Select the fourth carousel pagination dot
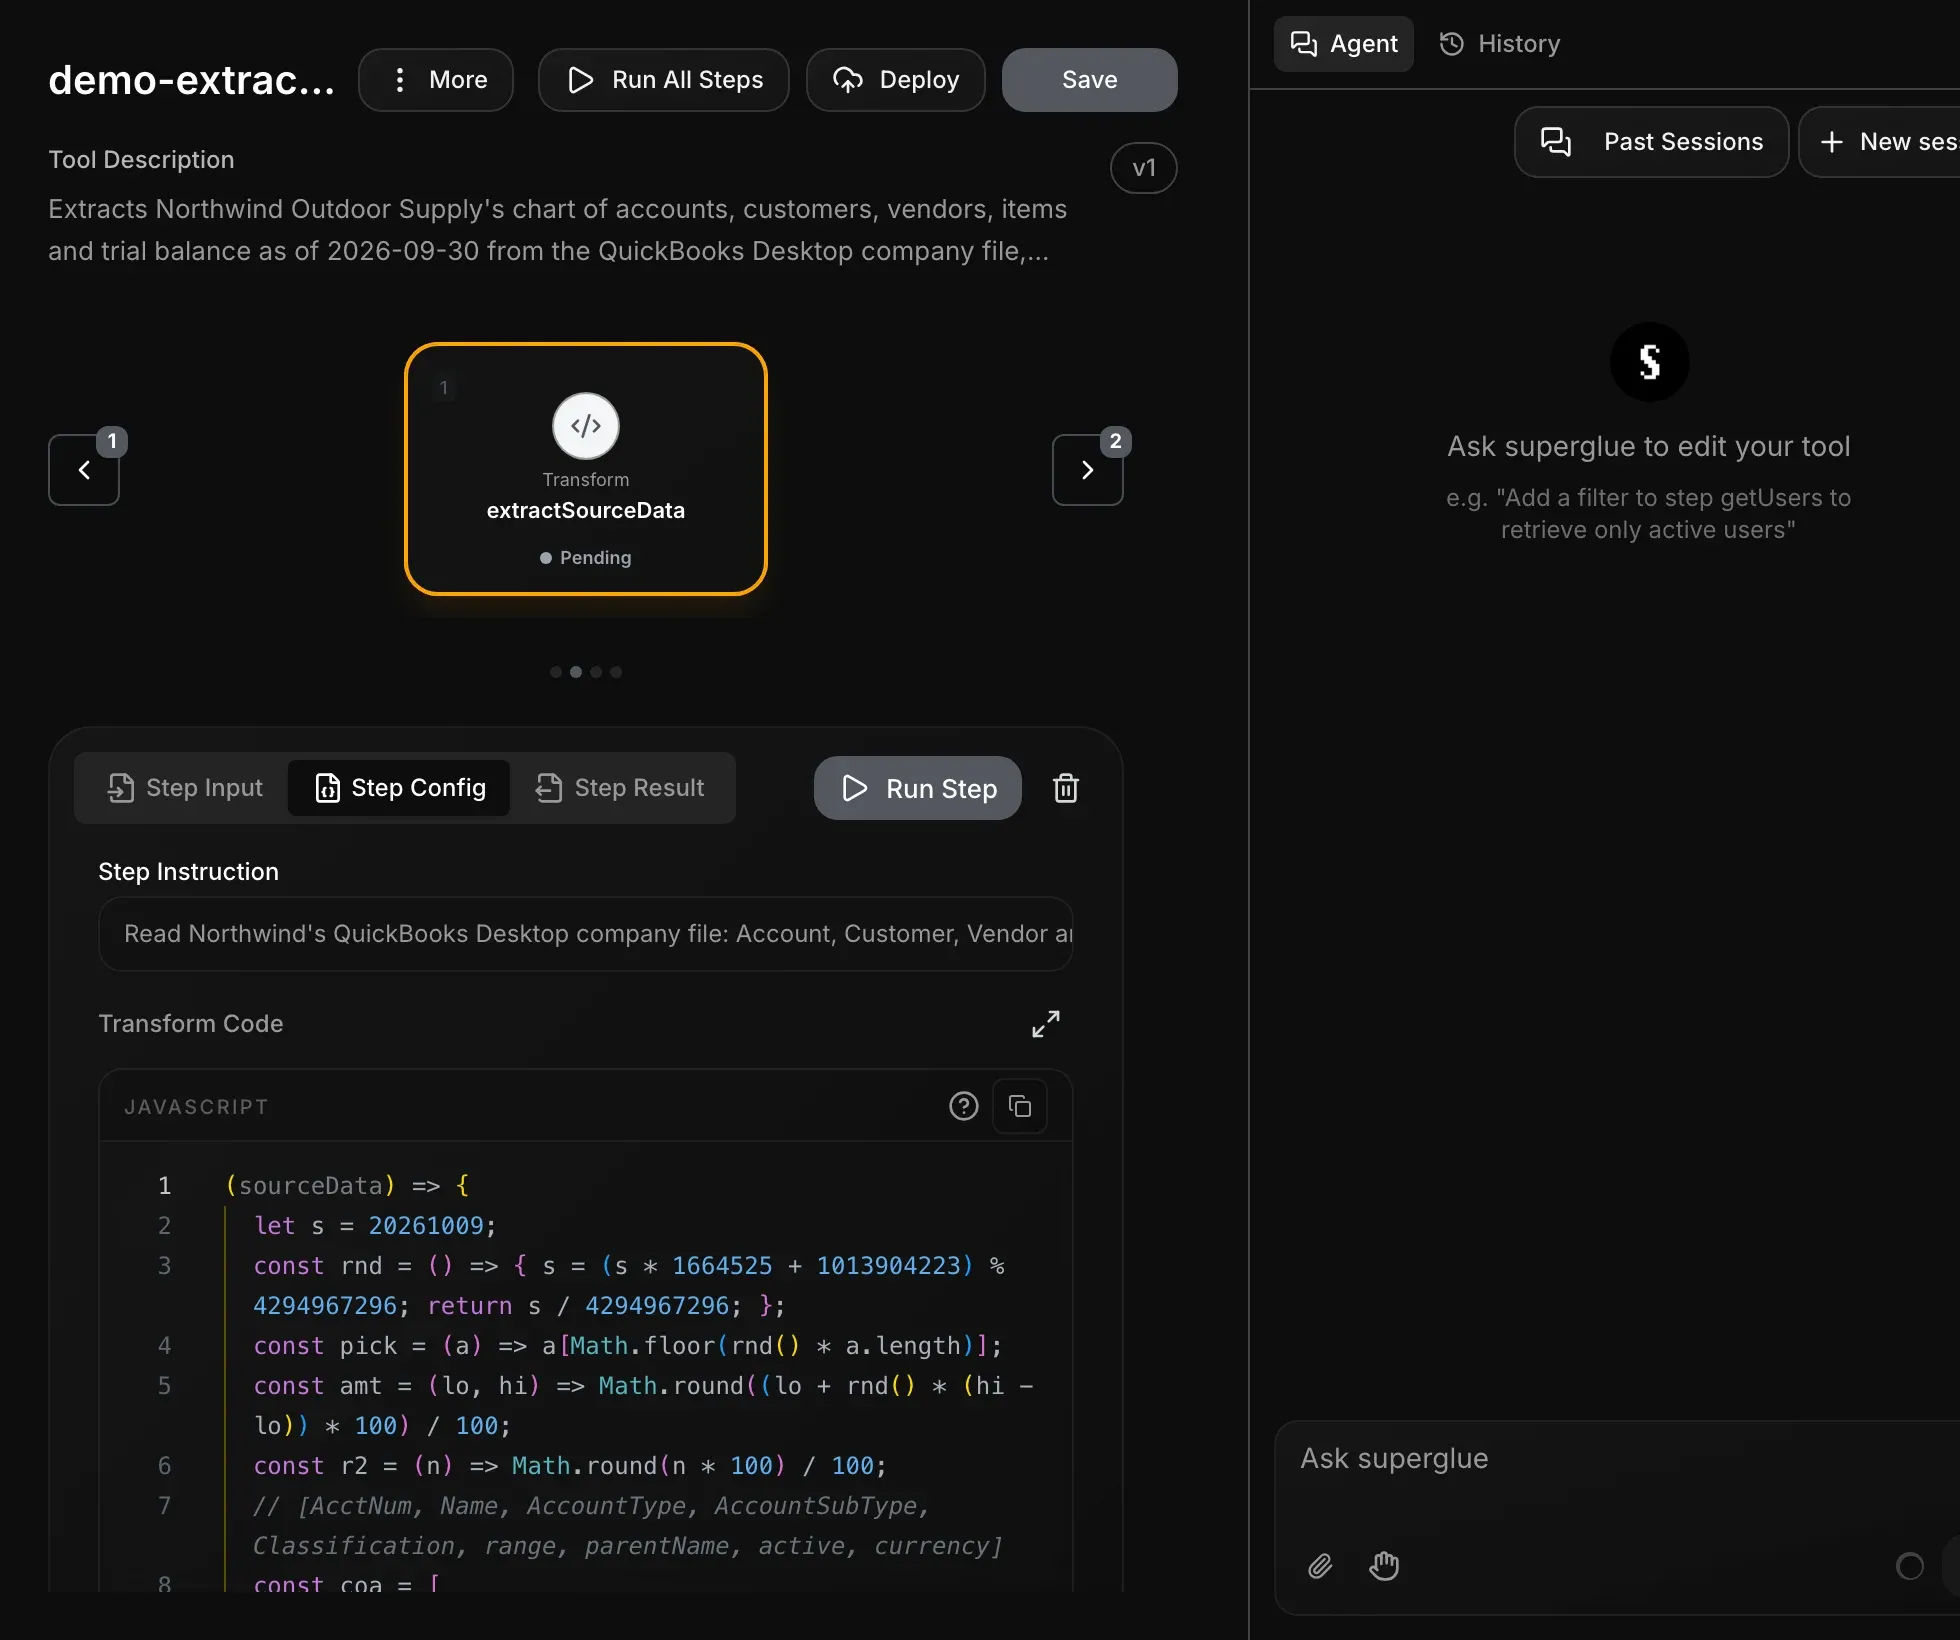This screenshot has height=1640, width=1960. pyautogui.click(x=616, y=672)
